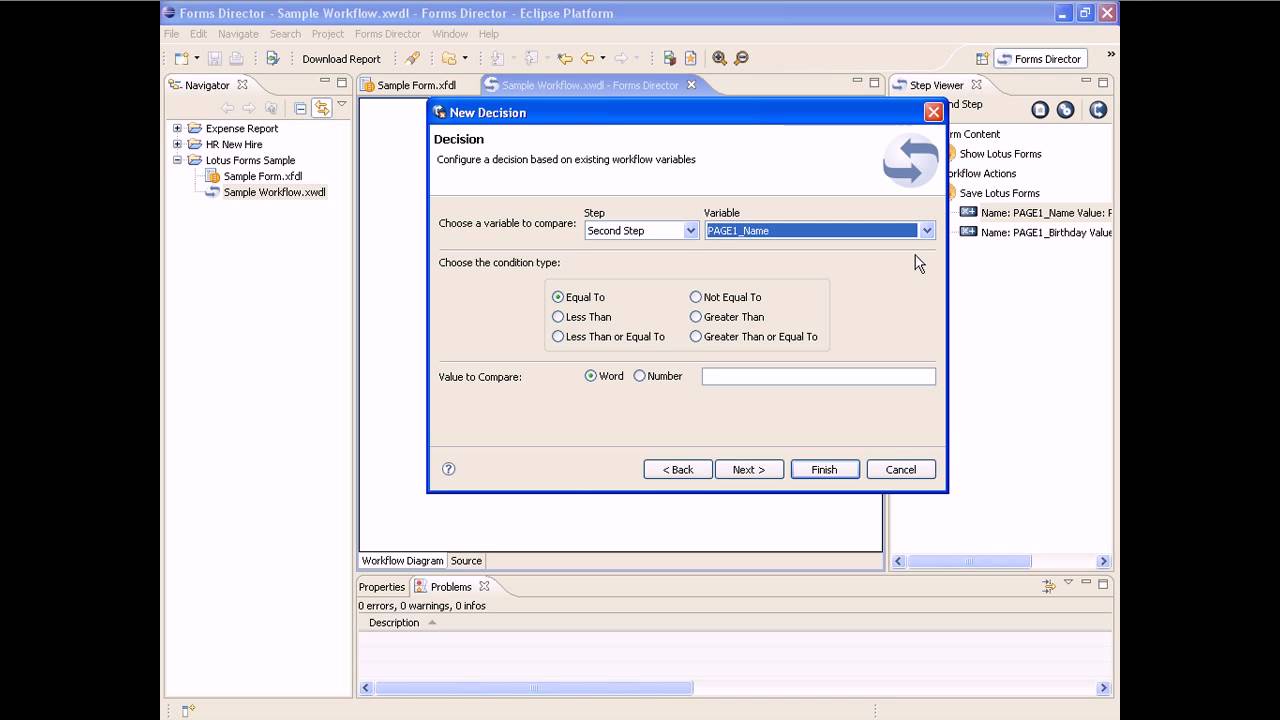The width and height of the screenshot is (1280, 720).
Task: Choose Number as value type
Action: click(640, 376)
